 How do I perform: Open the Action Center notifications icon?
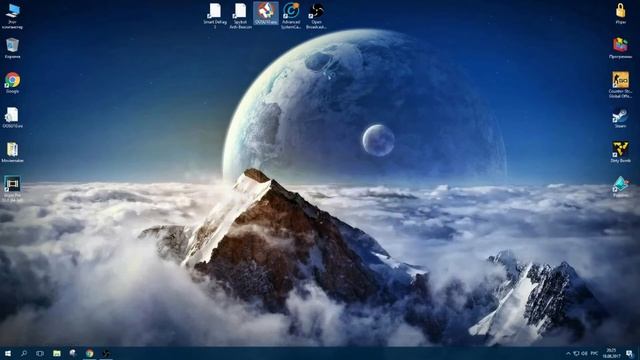coord(630,353)
